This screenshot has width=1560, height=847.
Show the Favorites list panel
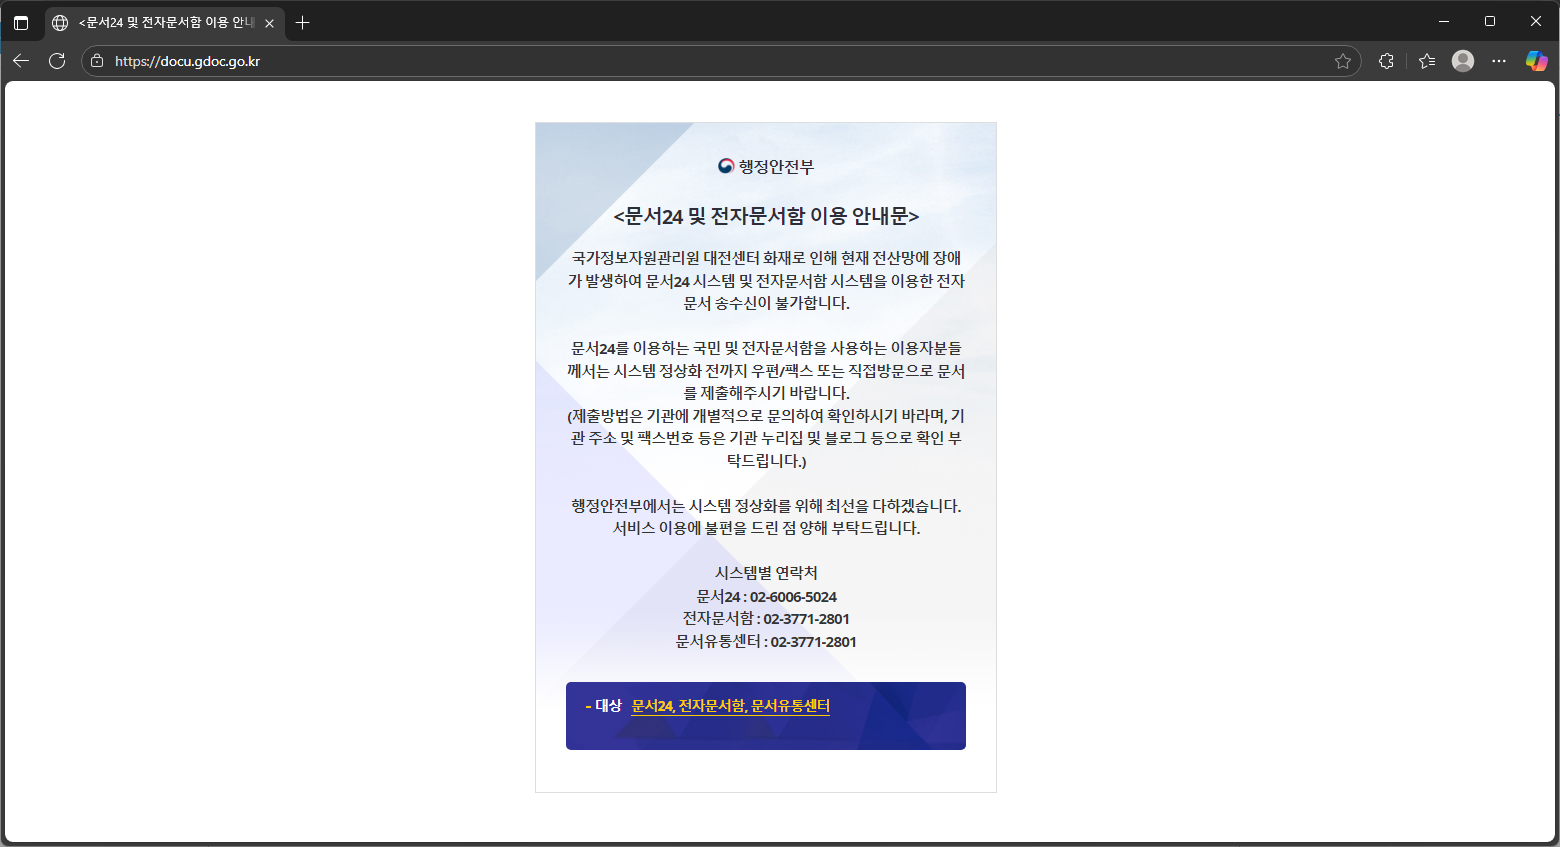(x=1427, y=61)
